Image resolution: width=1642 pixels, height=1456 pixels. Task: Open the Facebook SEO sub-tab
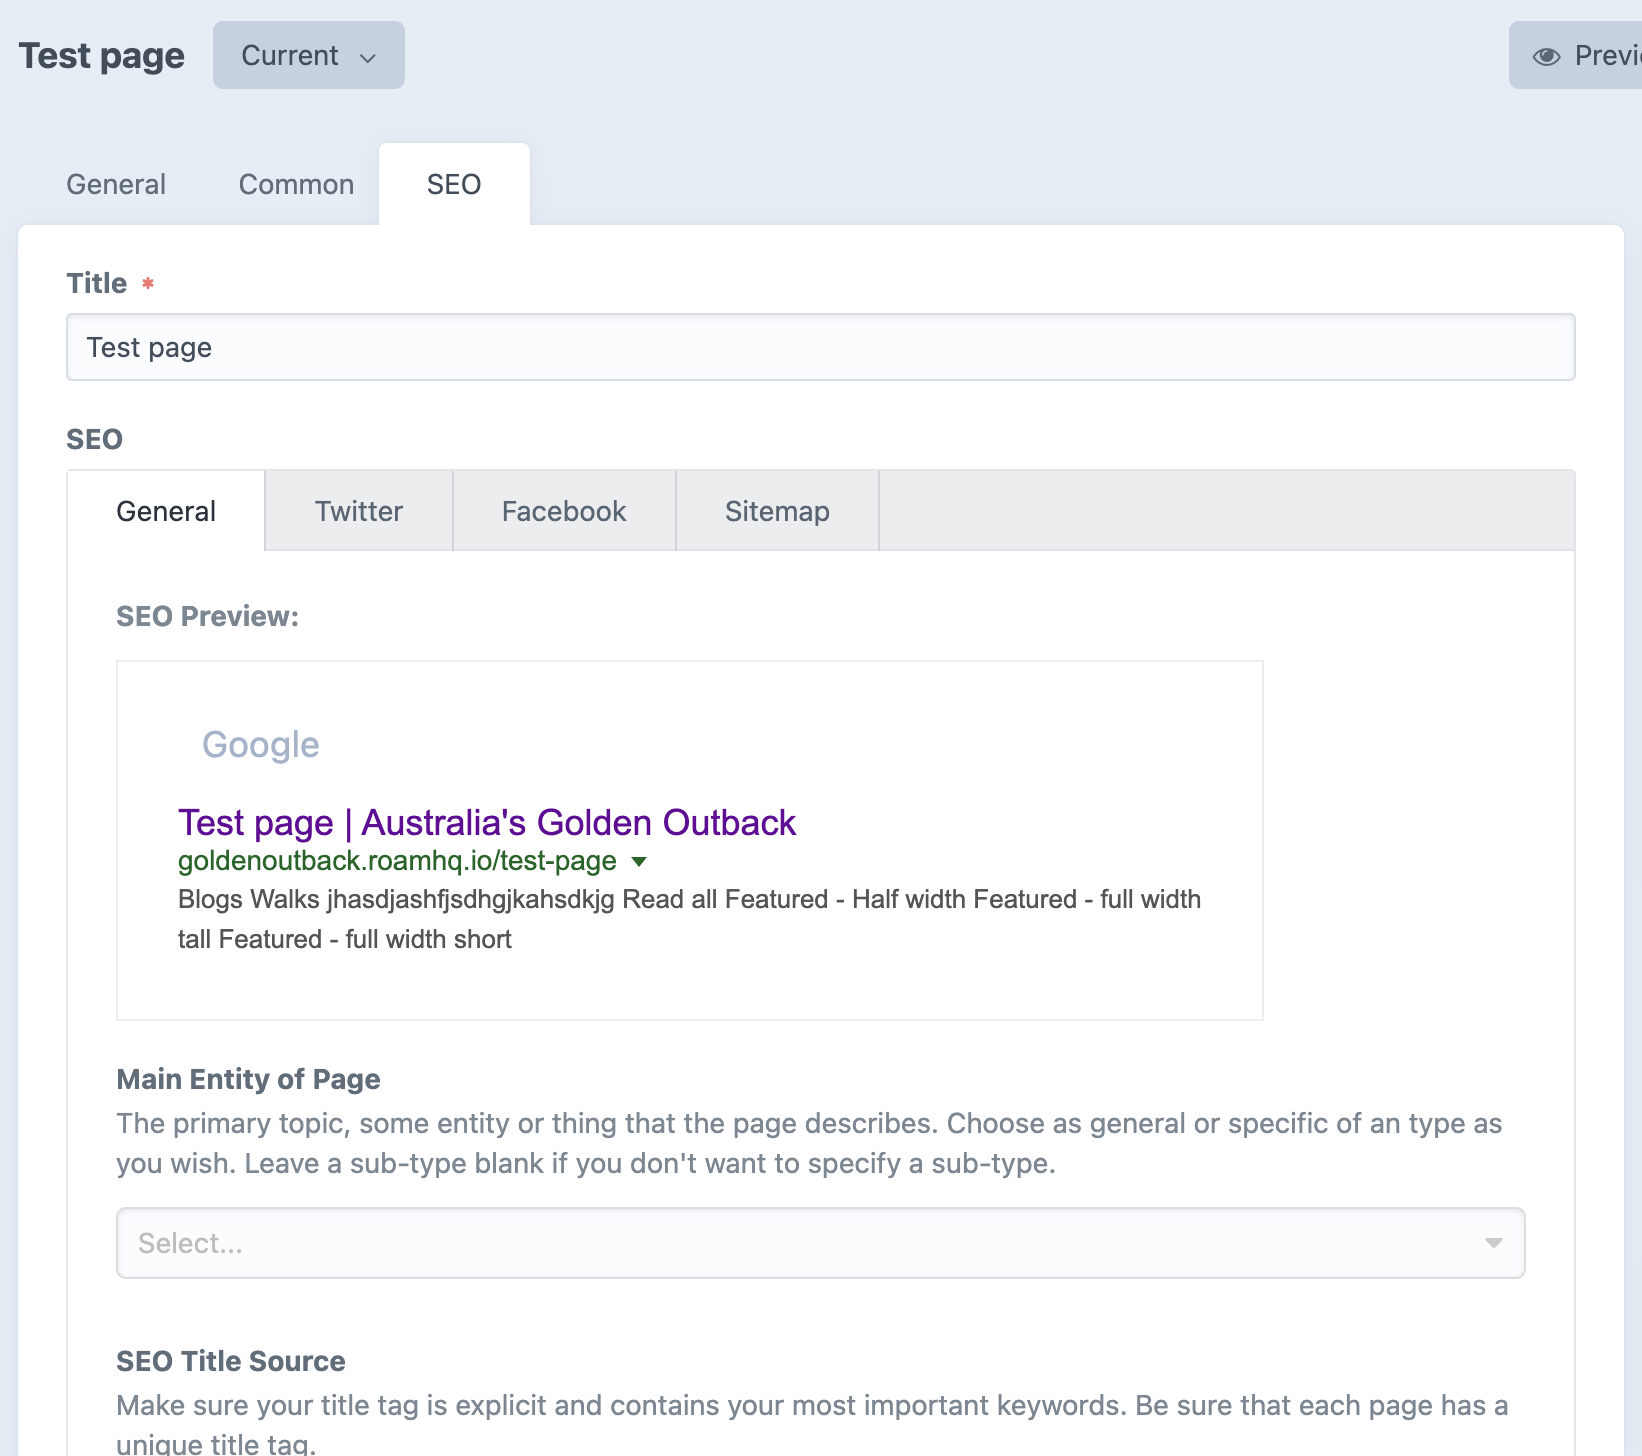(564, 511)
